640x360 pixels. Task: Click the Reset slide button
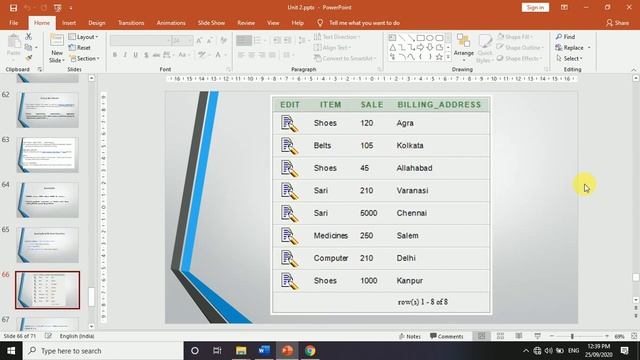[80, 48]
